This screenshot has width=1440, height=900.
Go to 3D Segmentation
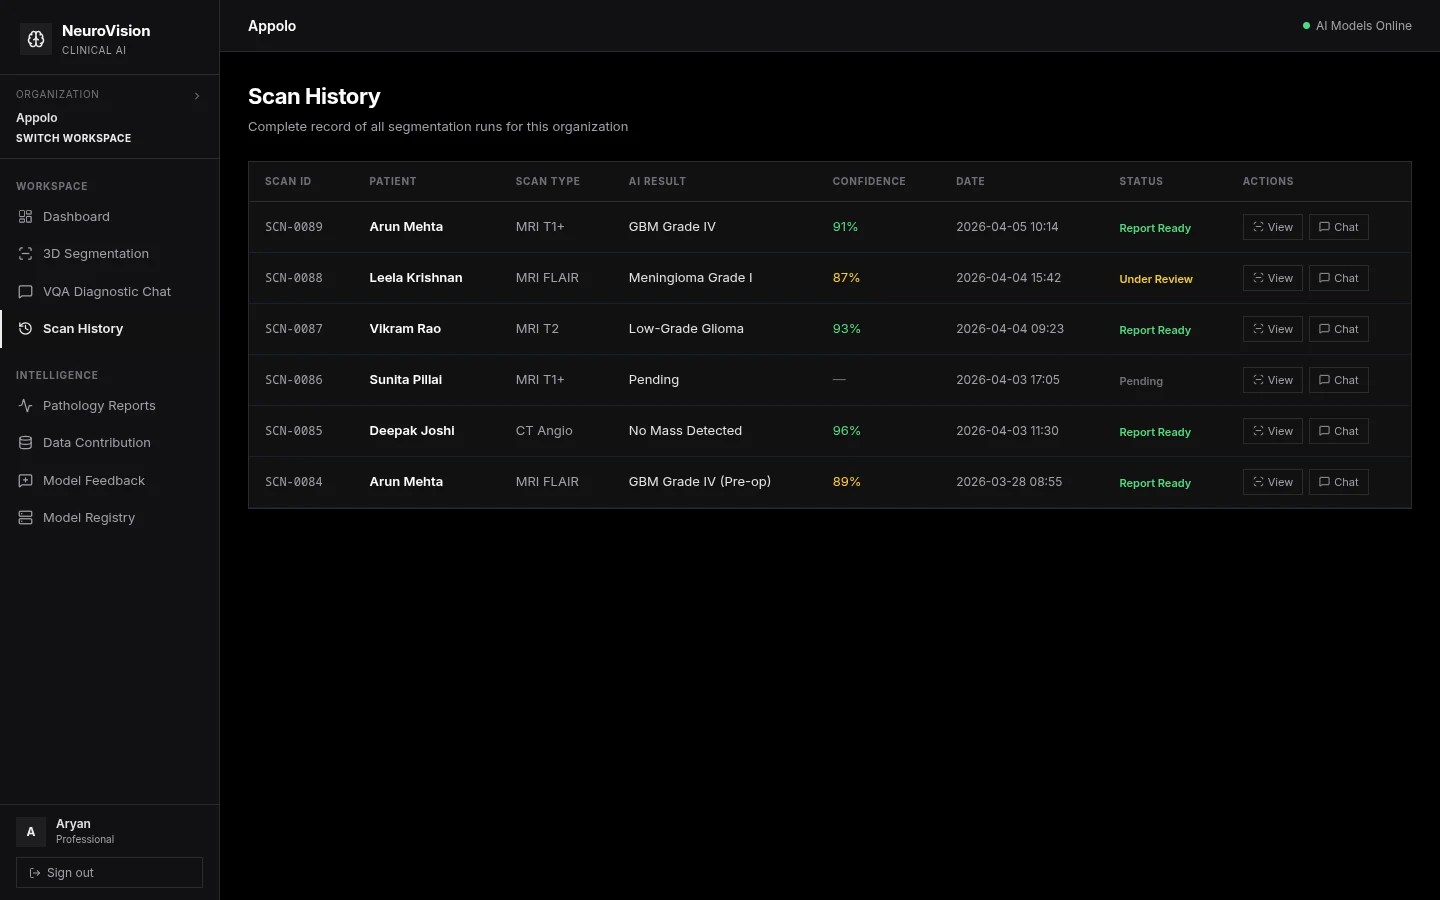click(x=110, y=254)
